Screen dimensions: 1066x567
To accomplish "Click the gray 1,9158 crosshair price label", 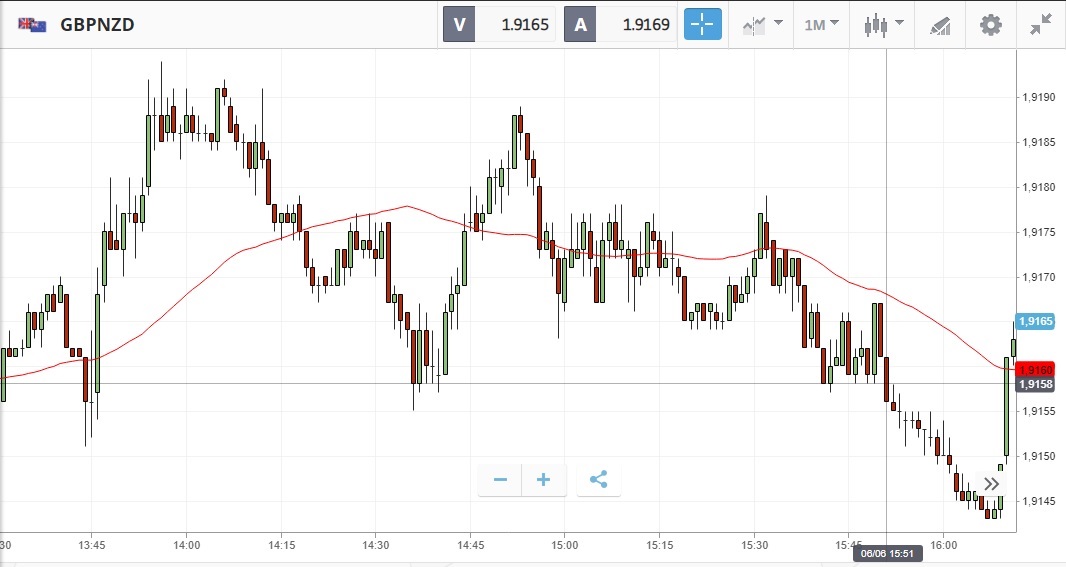I will click(1035, 384).
